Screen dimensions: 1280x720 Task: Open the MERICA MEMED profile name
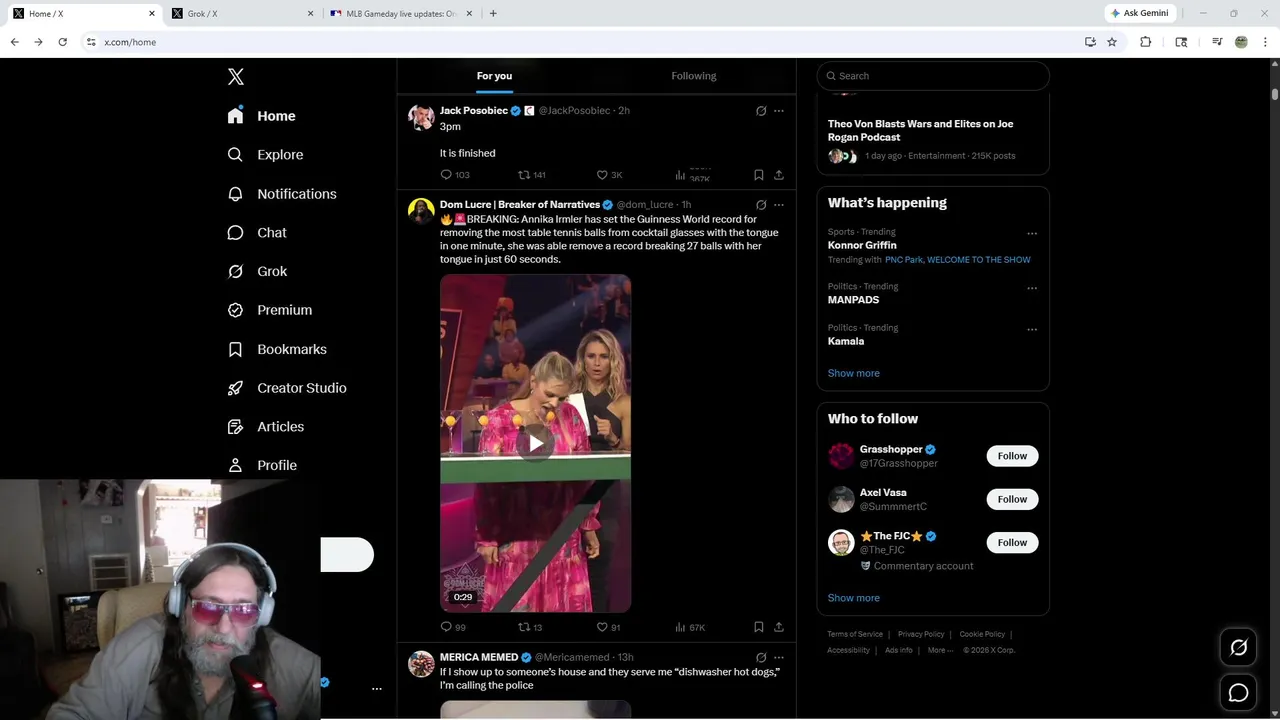coord(479,657)
